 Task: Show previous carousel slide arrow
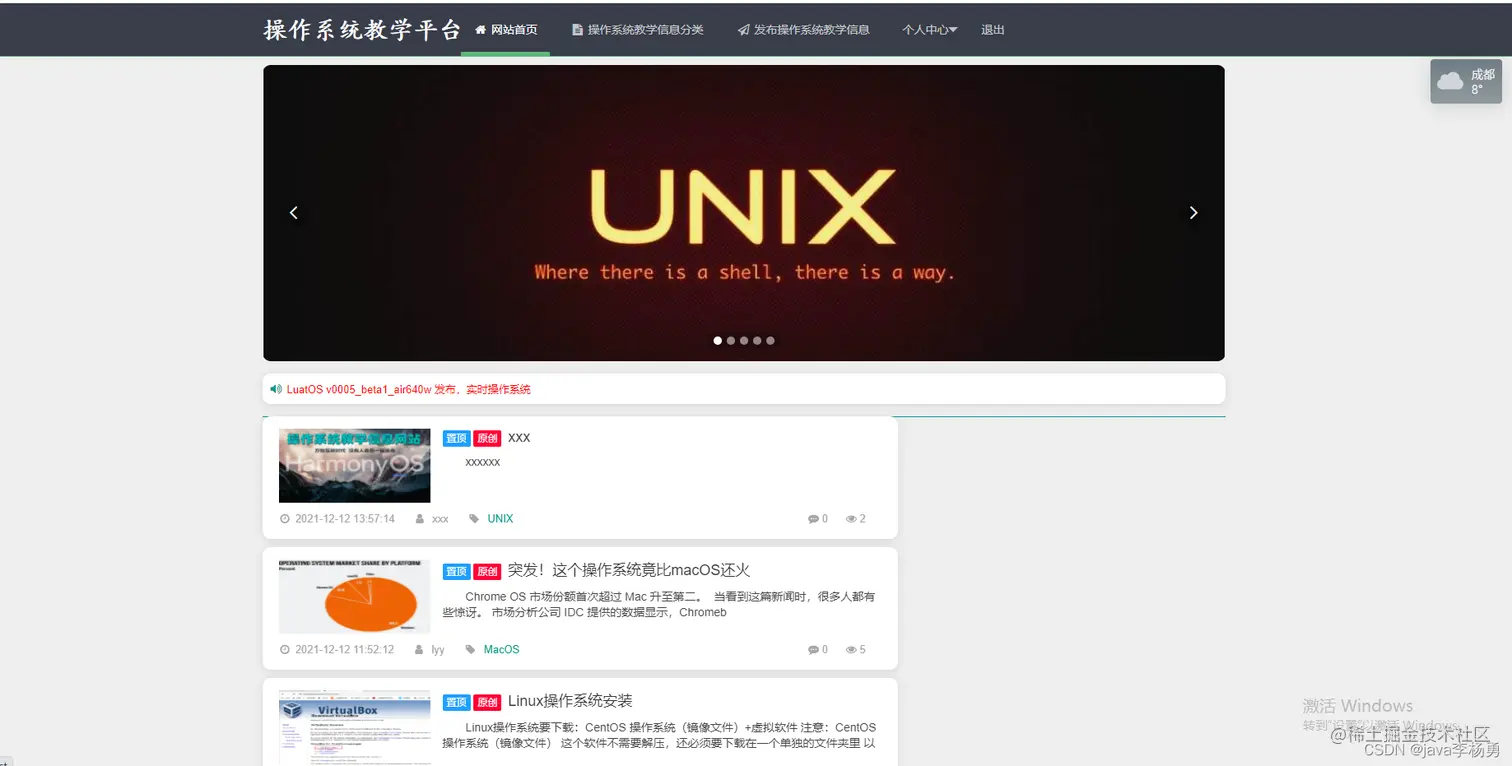[x=294, y=212]
